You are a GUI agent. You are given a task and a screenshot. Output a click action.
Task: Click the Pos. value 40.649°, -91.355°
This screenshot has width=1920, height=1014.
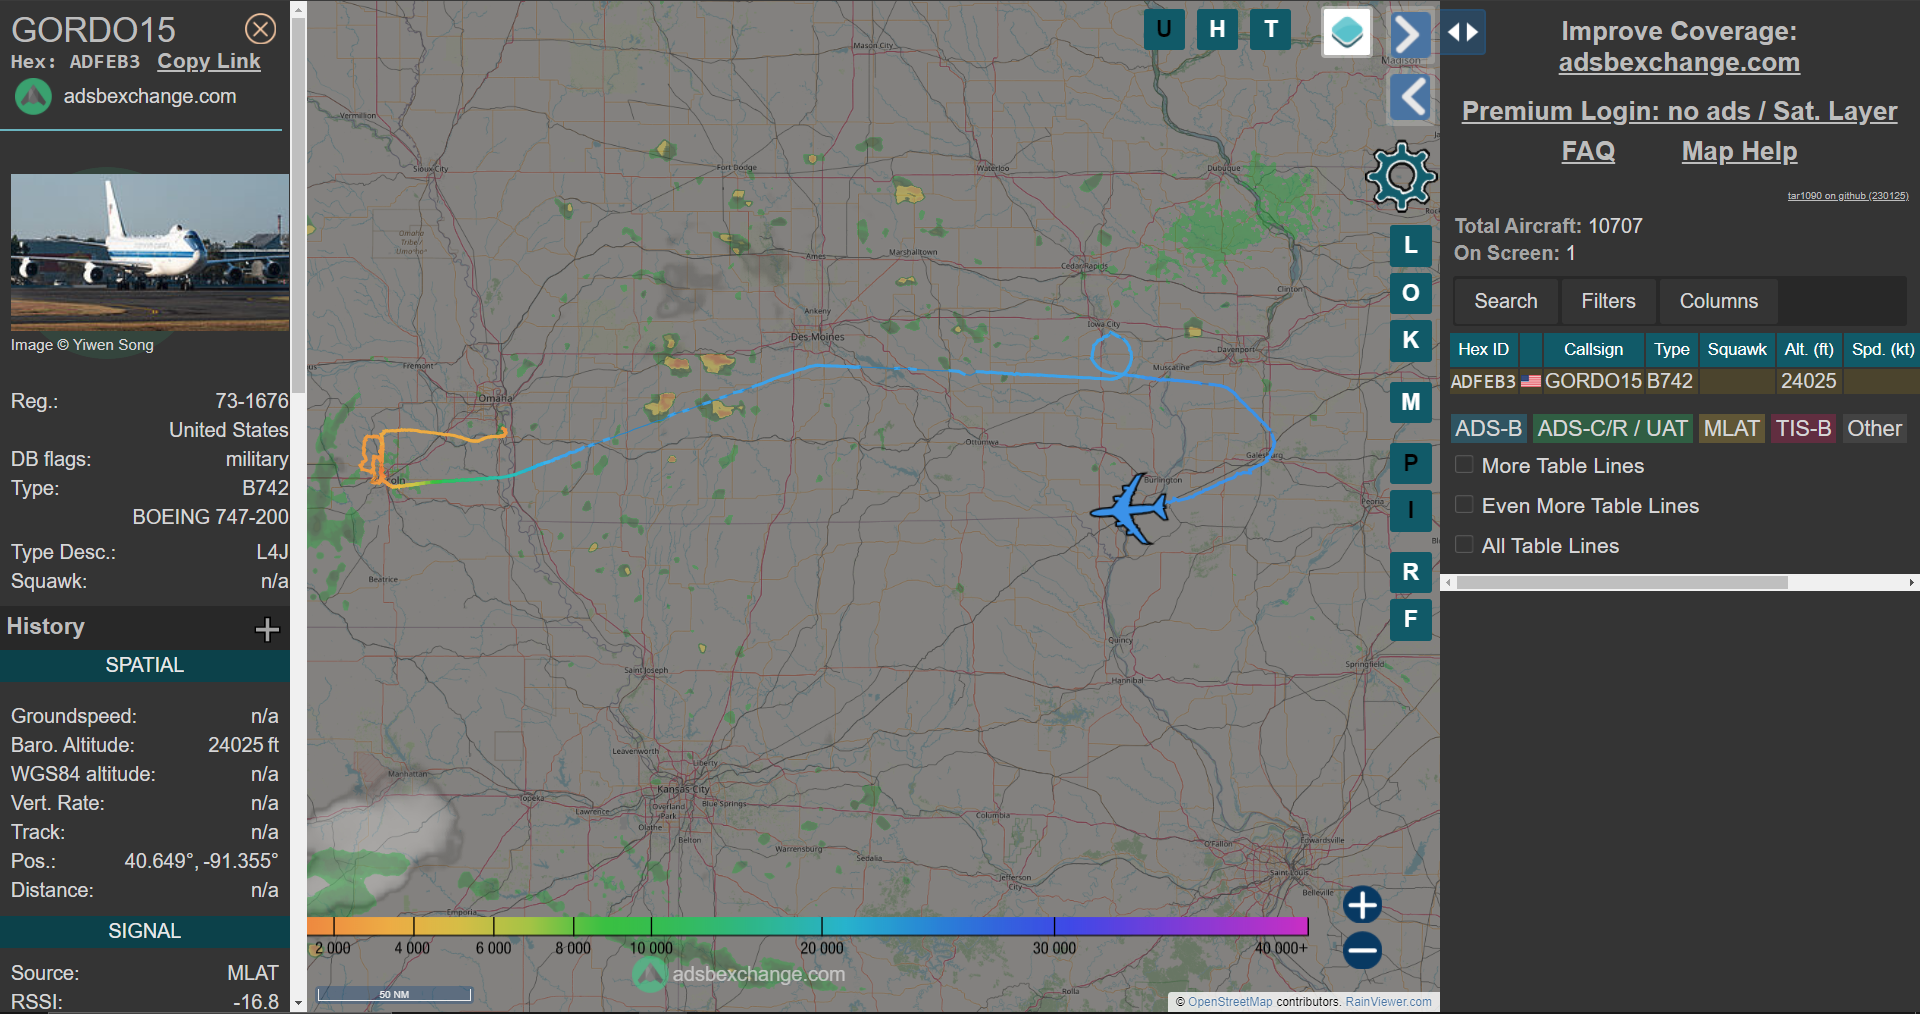pos(201,861)
